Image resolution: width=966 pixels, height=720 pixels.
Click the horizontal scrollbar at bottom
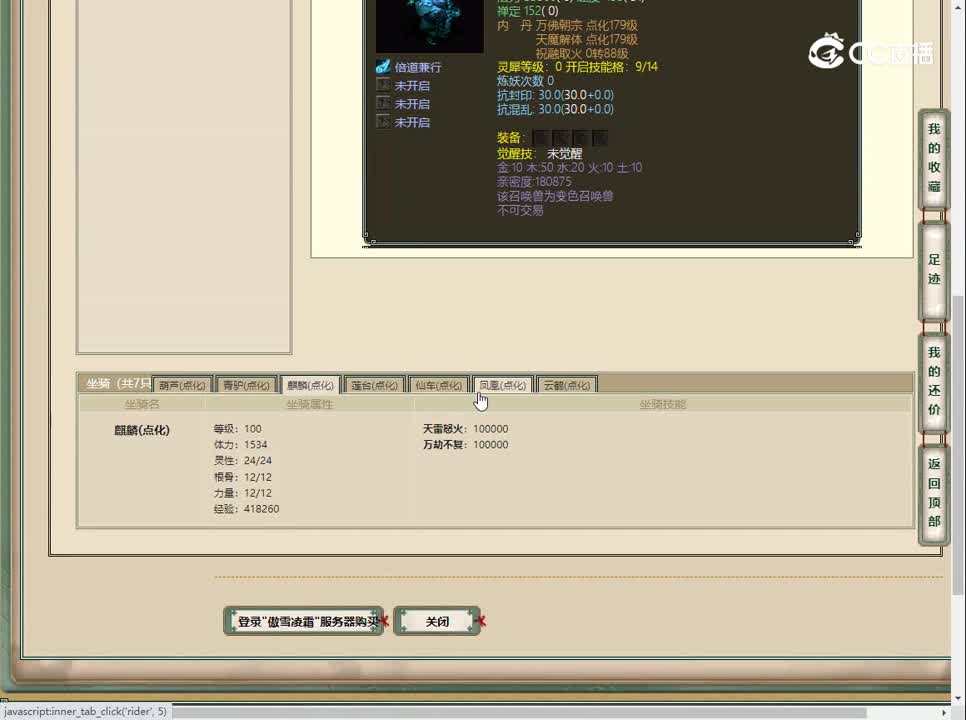pos(519,712)
